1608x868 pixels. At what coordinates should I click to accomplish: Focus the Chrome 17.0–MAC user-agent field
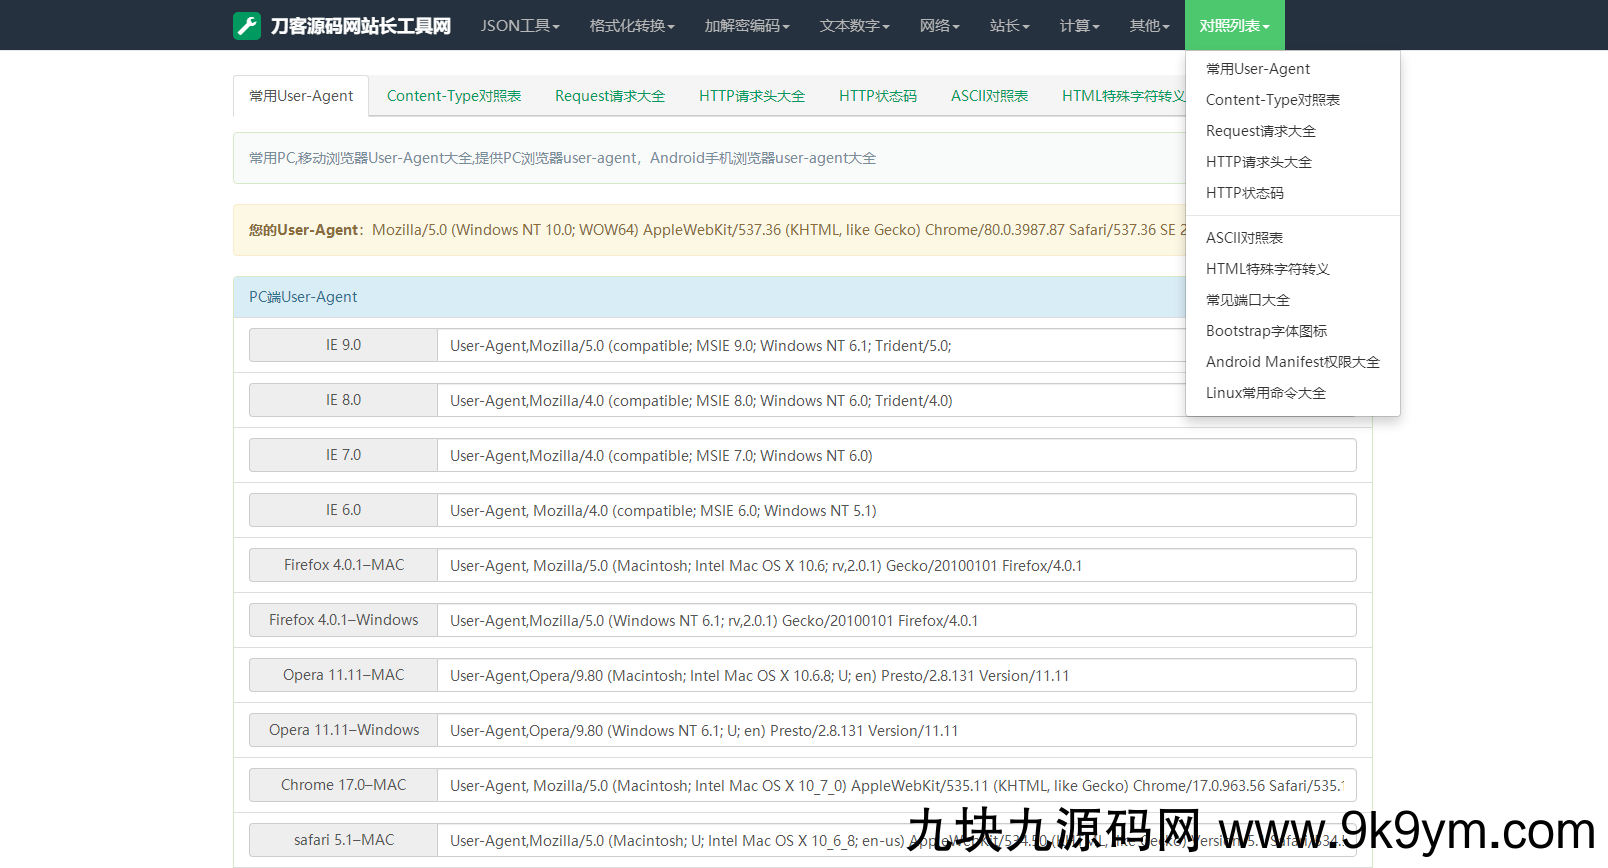click(895, 785)
